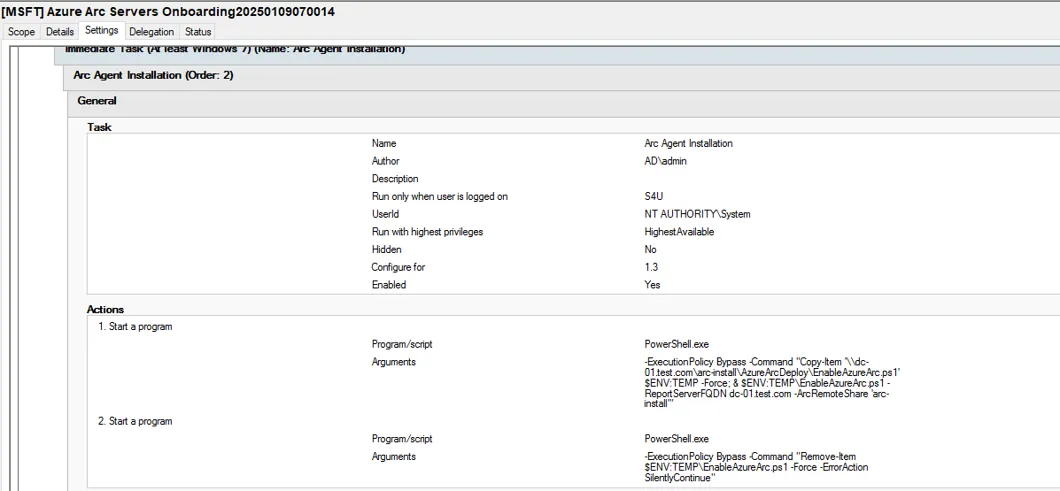This screenshot has height=491, width=1060.
Task: Click the S4U logon value
Action: pos(655,197)
